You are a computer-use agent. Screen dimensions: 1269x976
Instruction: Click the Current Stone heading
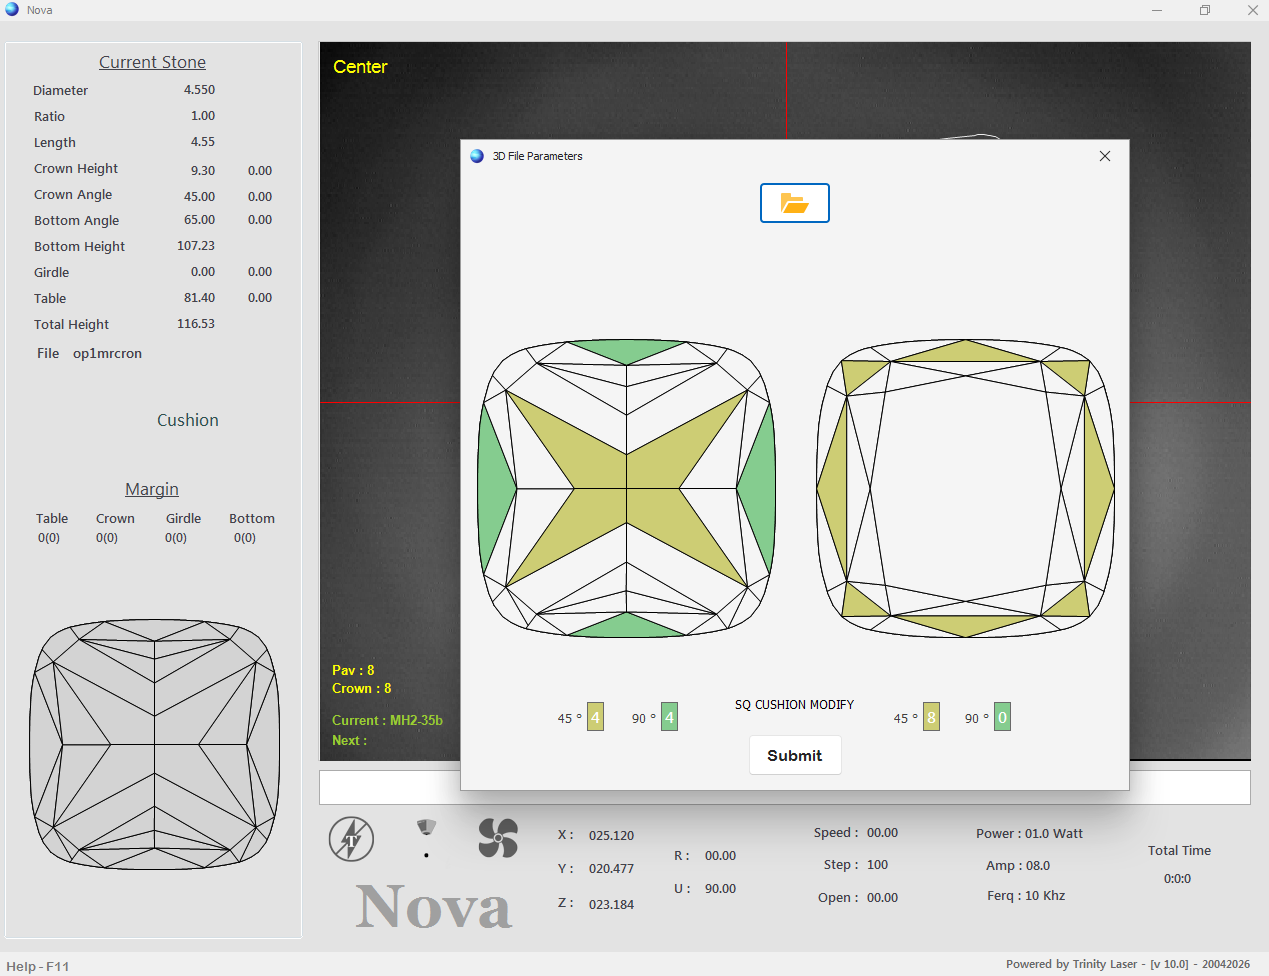point(152,62)
